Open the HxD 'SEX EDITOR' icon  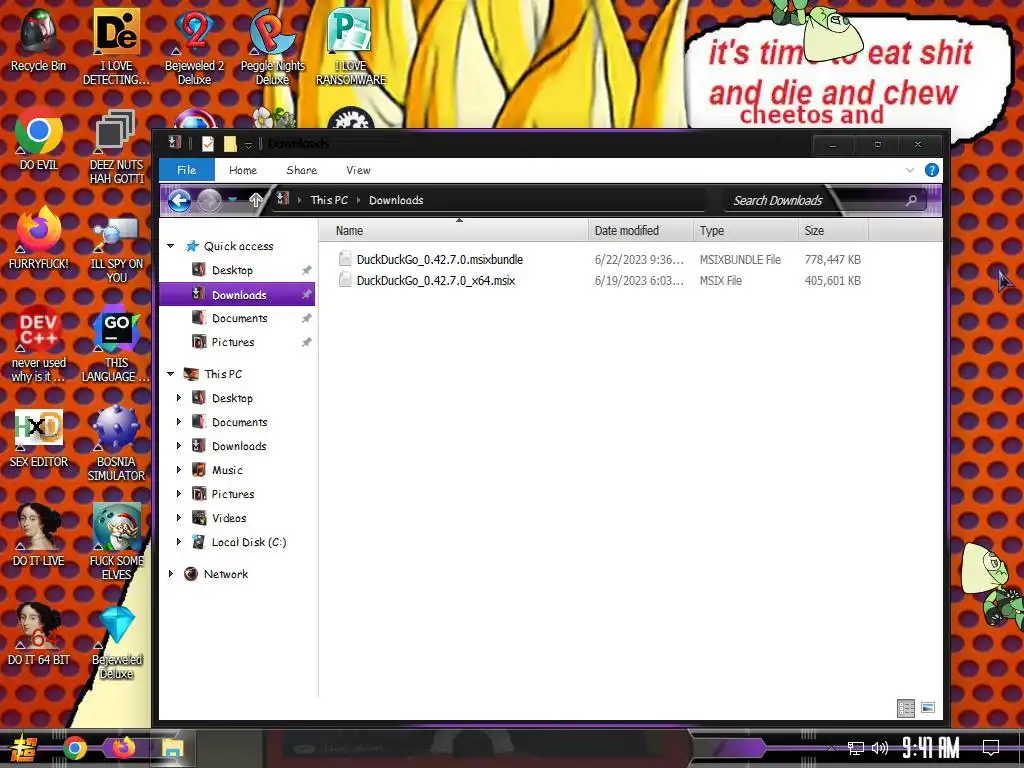[x=38, y=436]
